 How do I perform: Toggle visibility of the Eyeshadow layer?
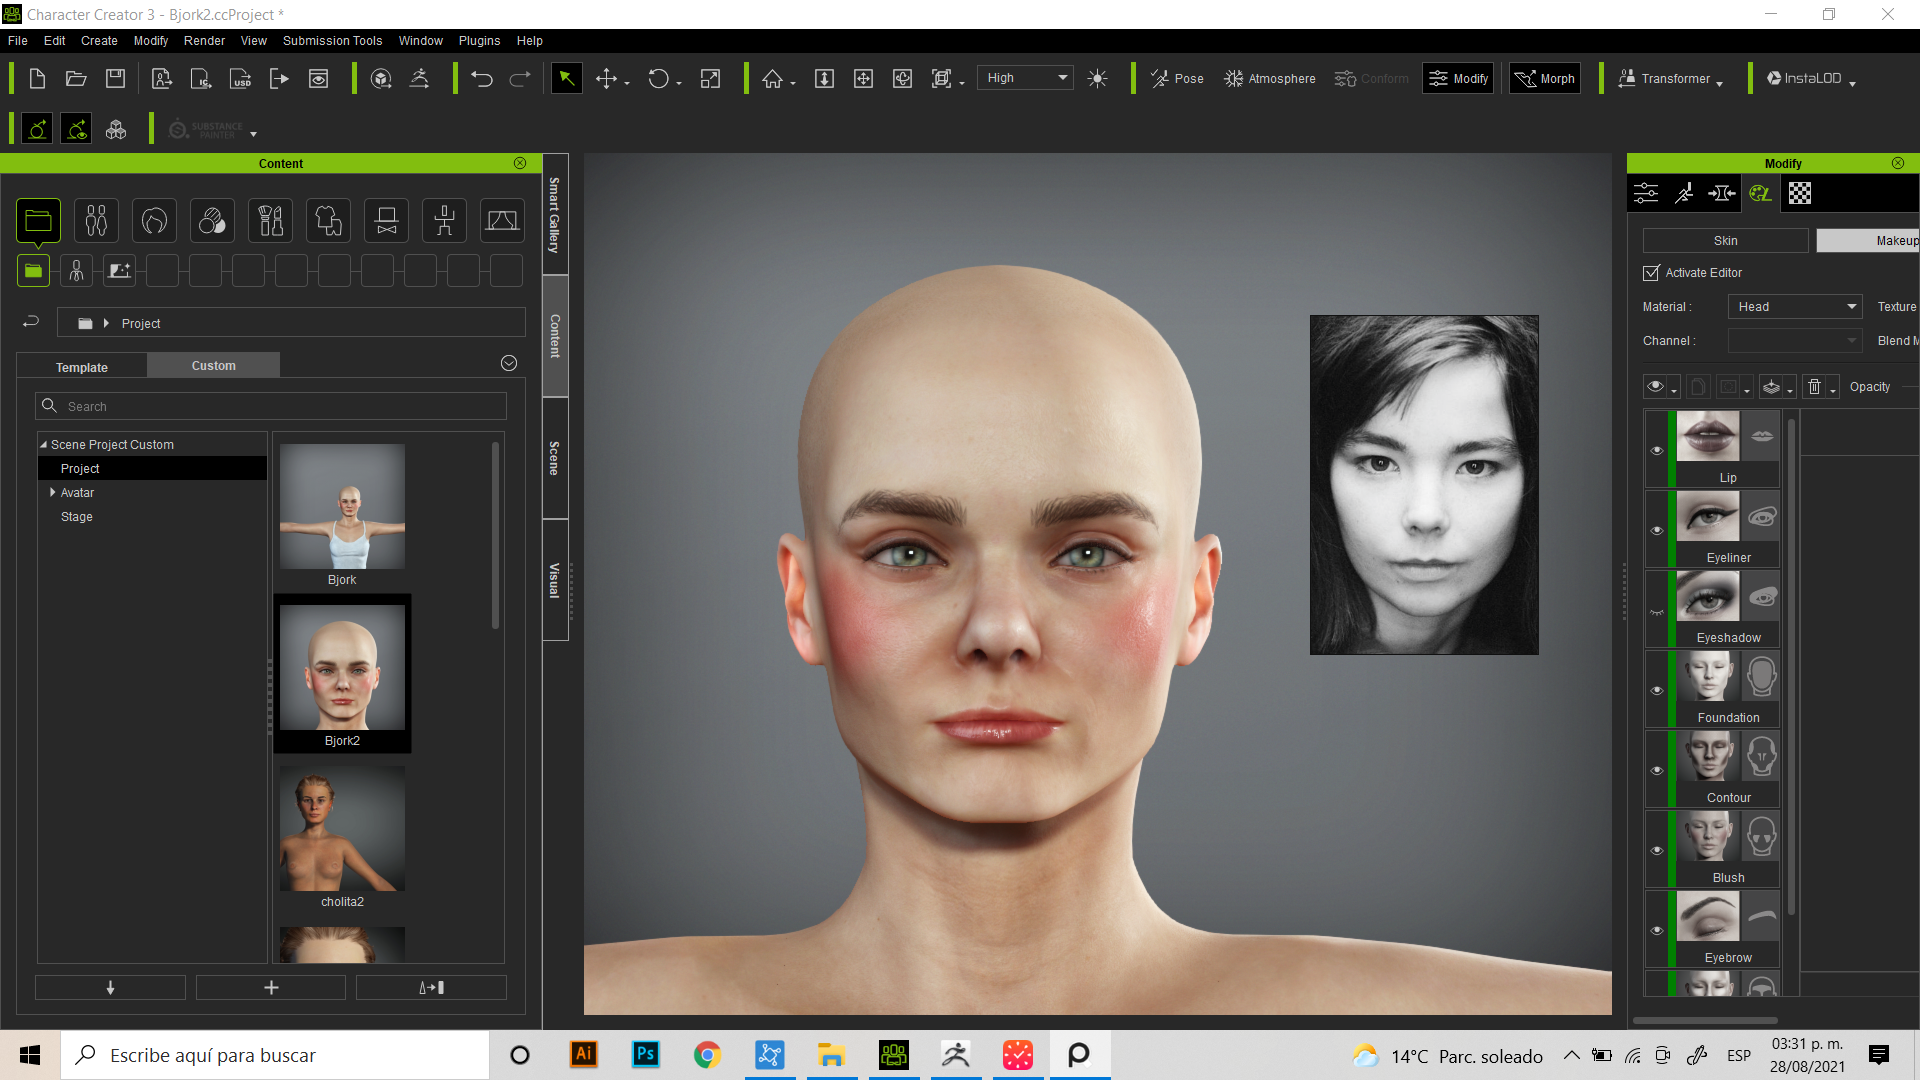coord(1657,611)
